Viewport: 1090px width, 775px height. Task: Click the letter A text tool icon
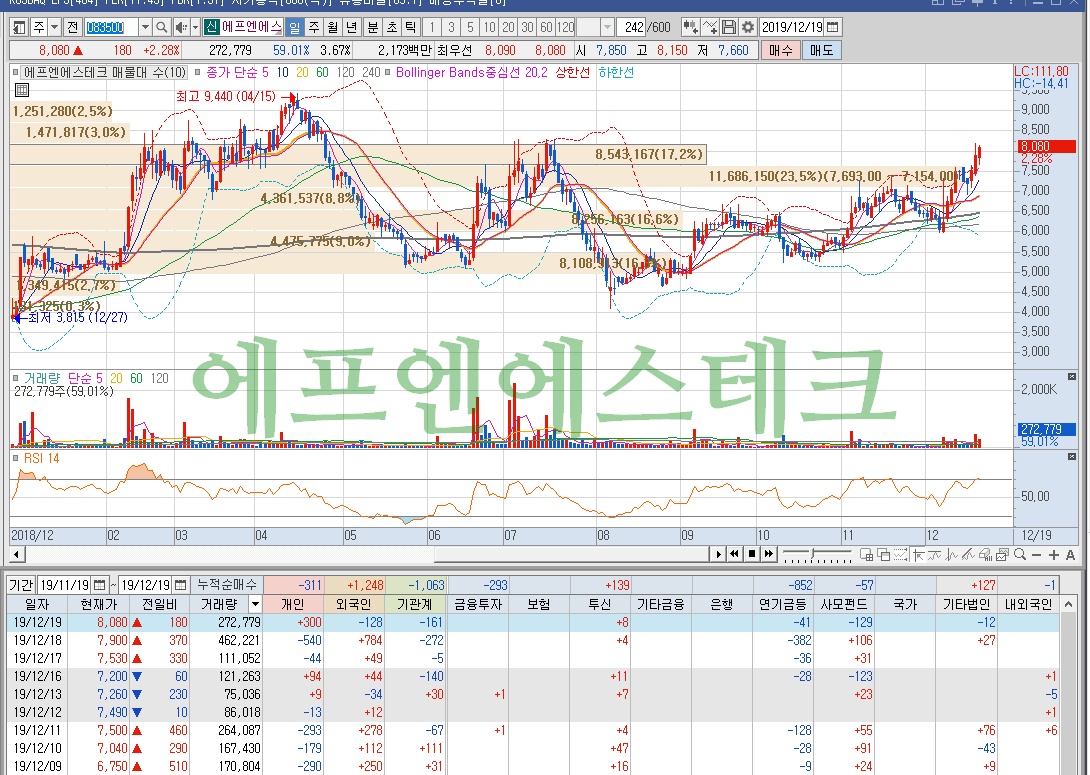pos(1071,555)
